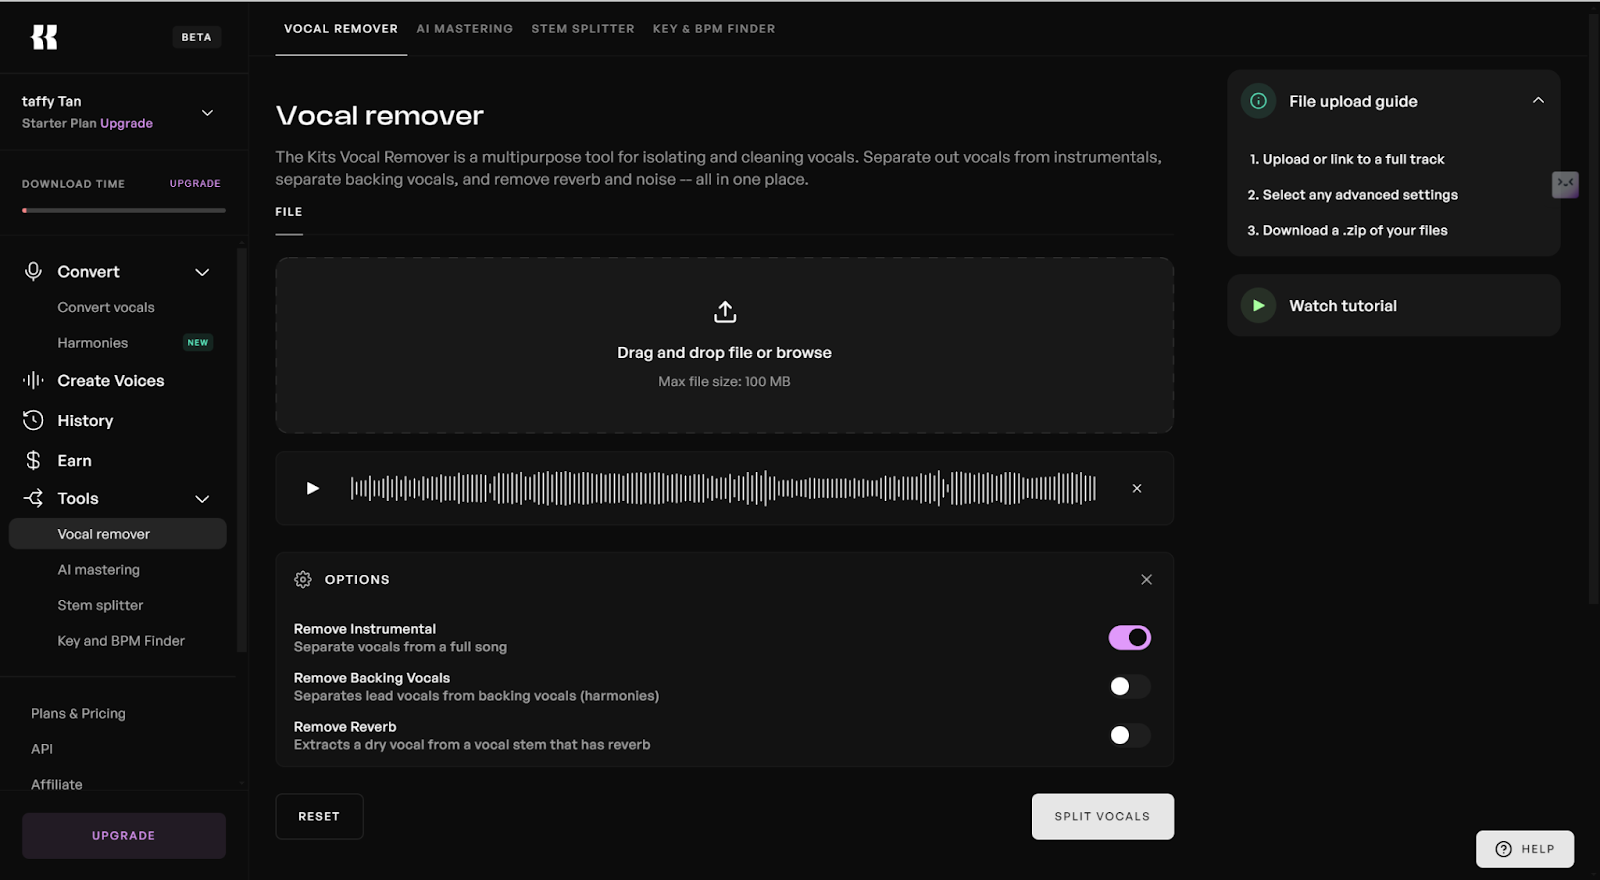Enable the Remove Reverb toggle

point(1130,735)
